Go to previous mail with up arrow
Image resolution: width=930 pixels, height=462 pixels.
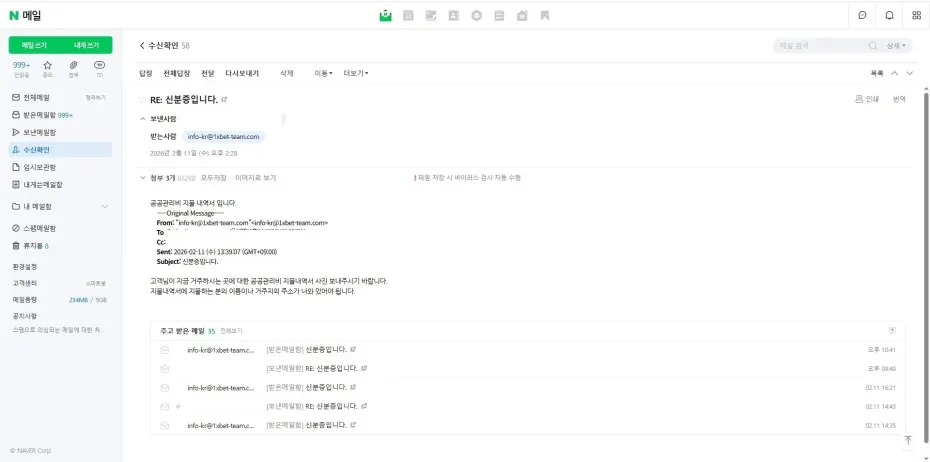pyautogui.click(x=895, y=73)
